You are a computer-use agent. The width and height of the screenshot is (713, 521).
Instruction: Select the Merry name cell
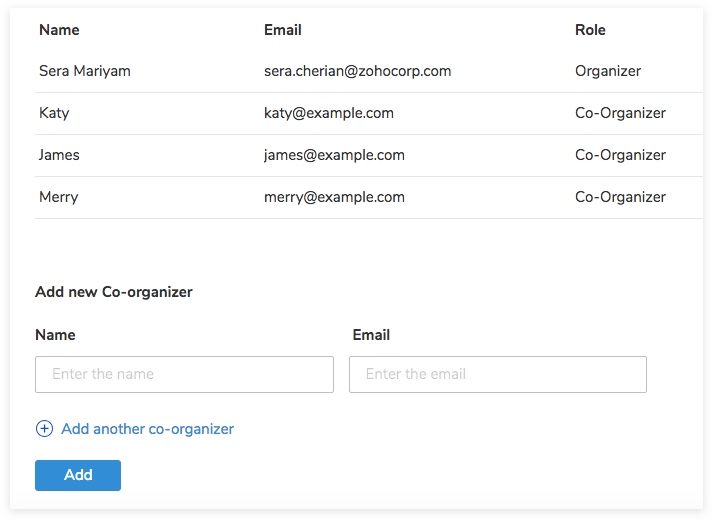[58, 197]
